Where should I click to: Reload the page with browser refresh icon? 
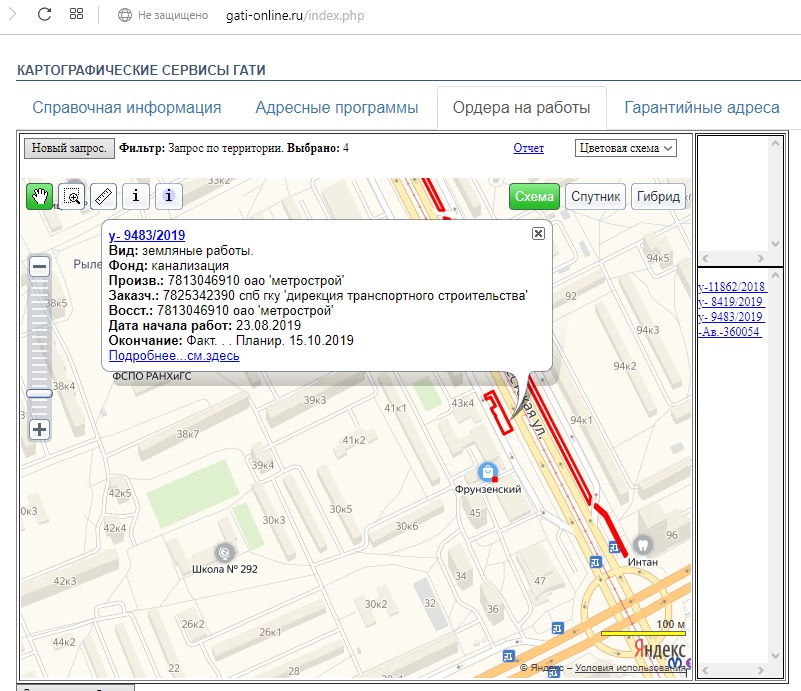click(x=45, y=15)
